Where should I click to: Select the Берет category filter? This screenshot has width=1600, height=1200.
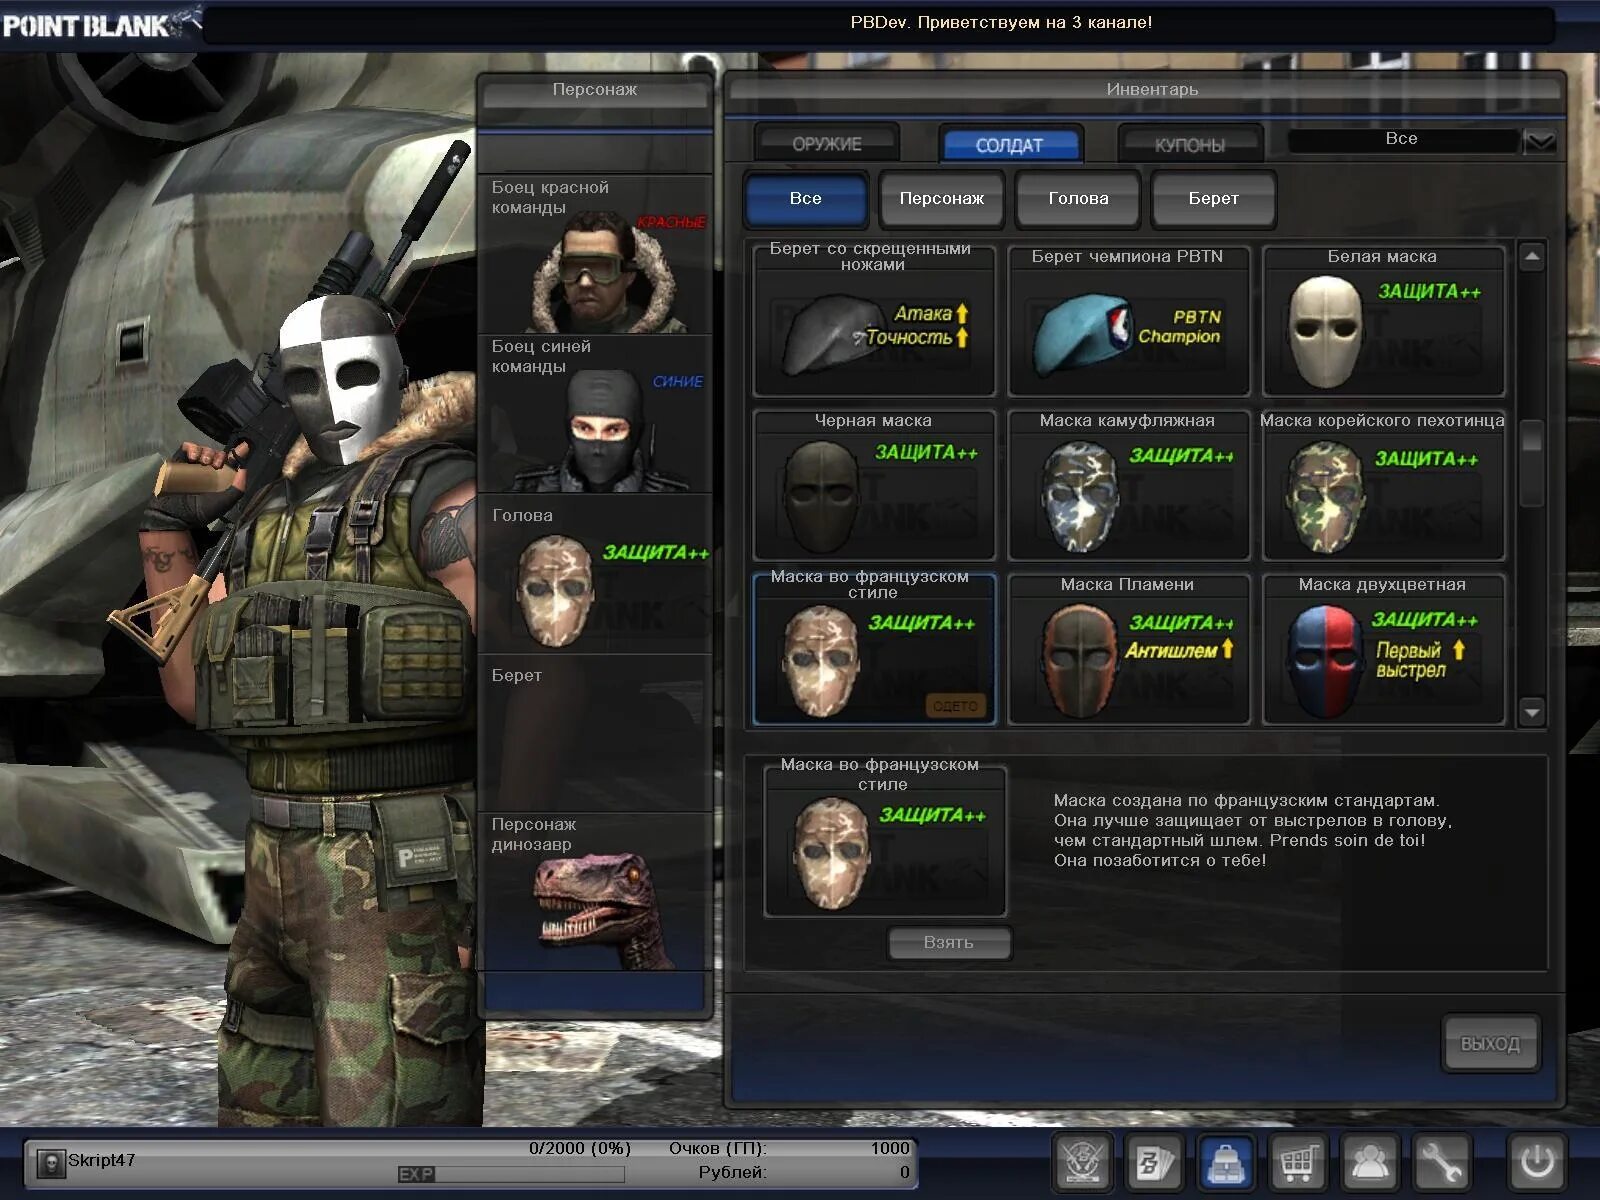pos(1214,199)
